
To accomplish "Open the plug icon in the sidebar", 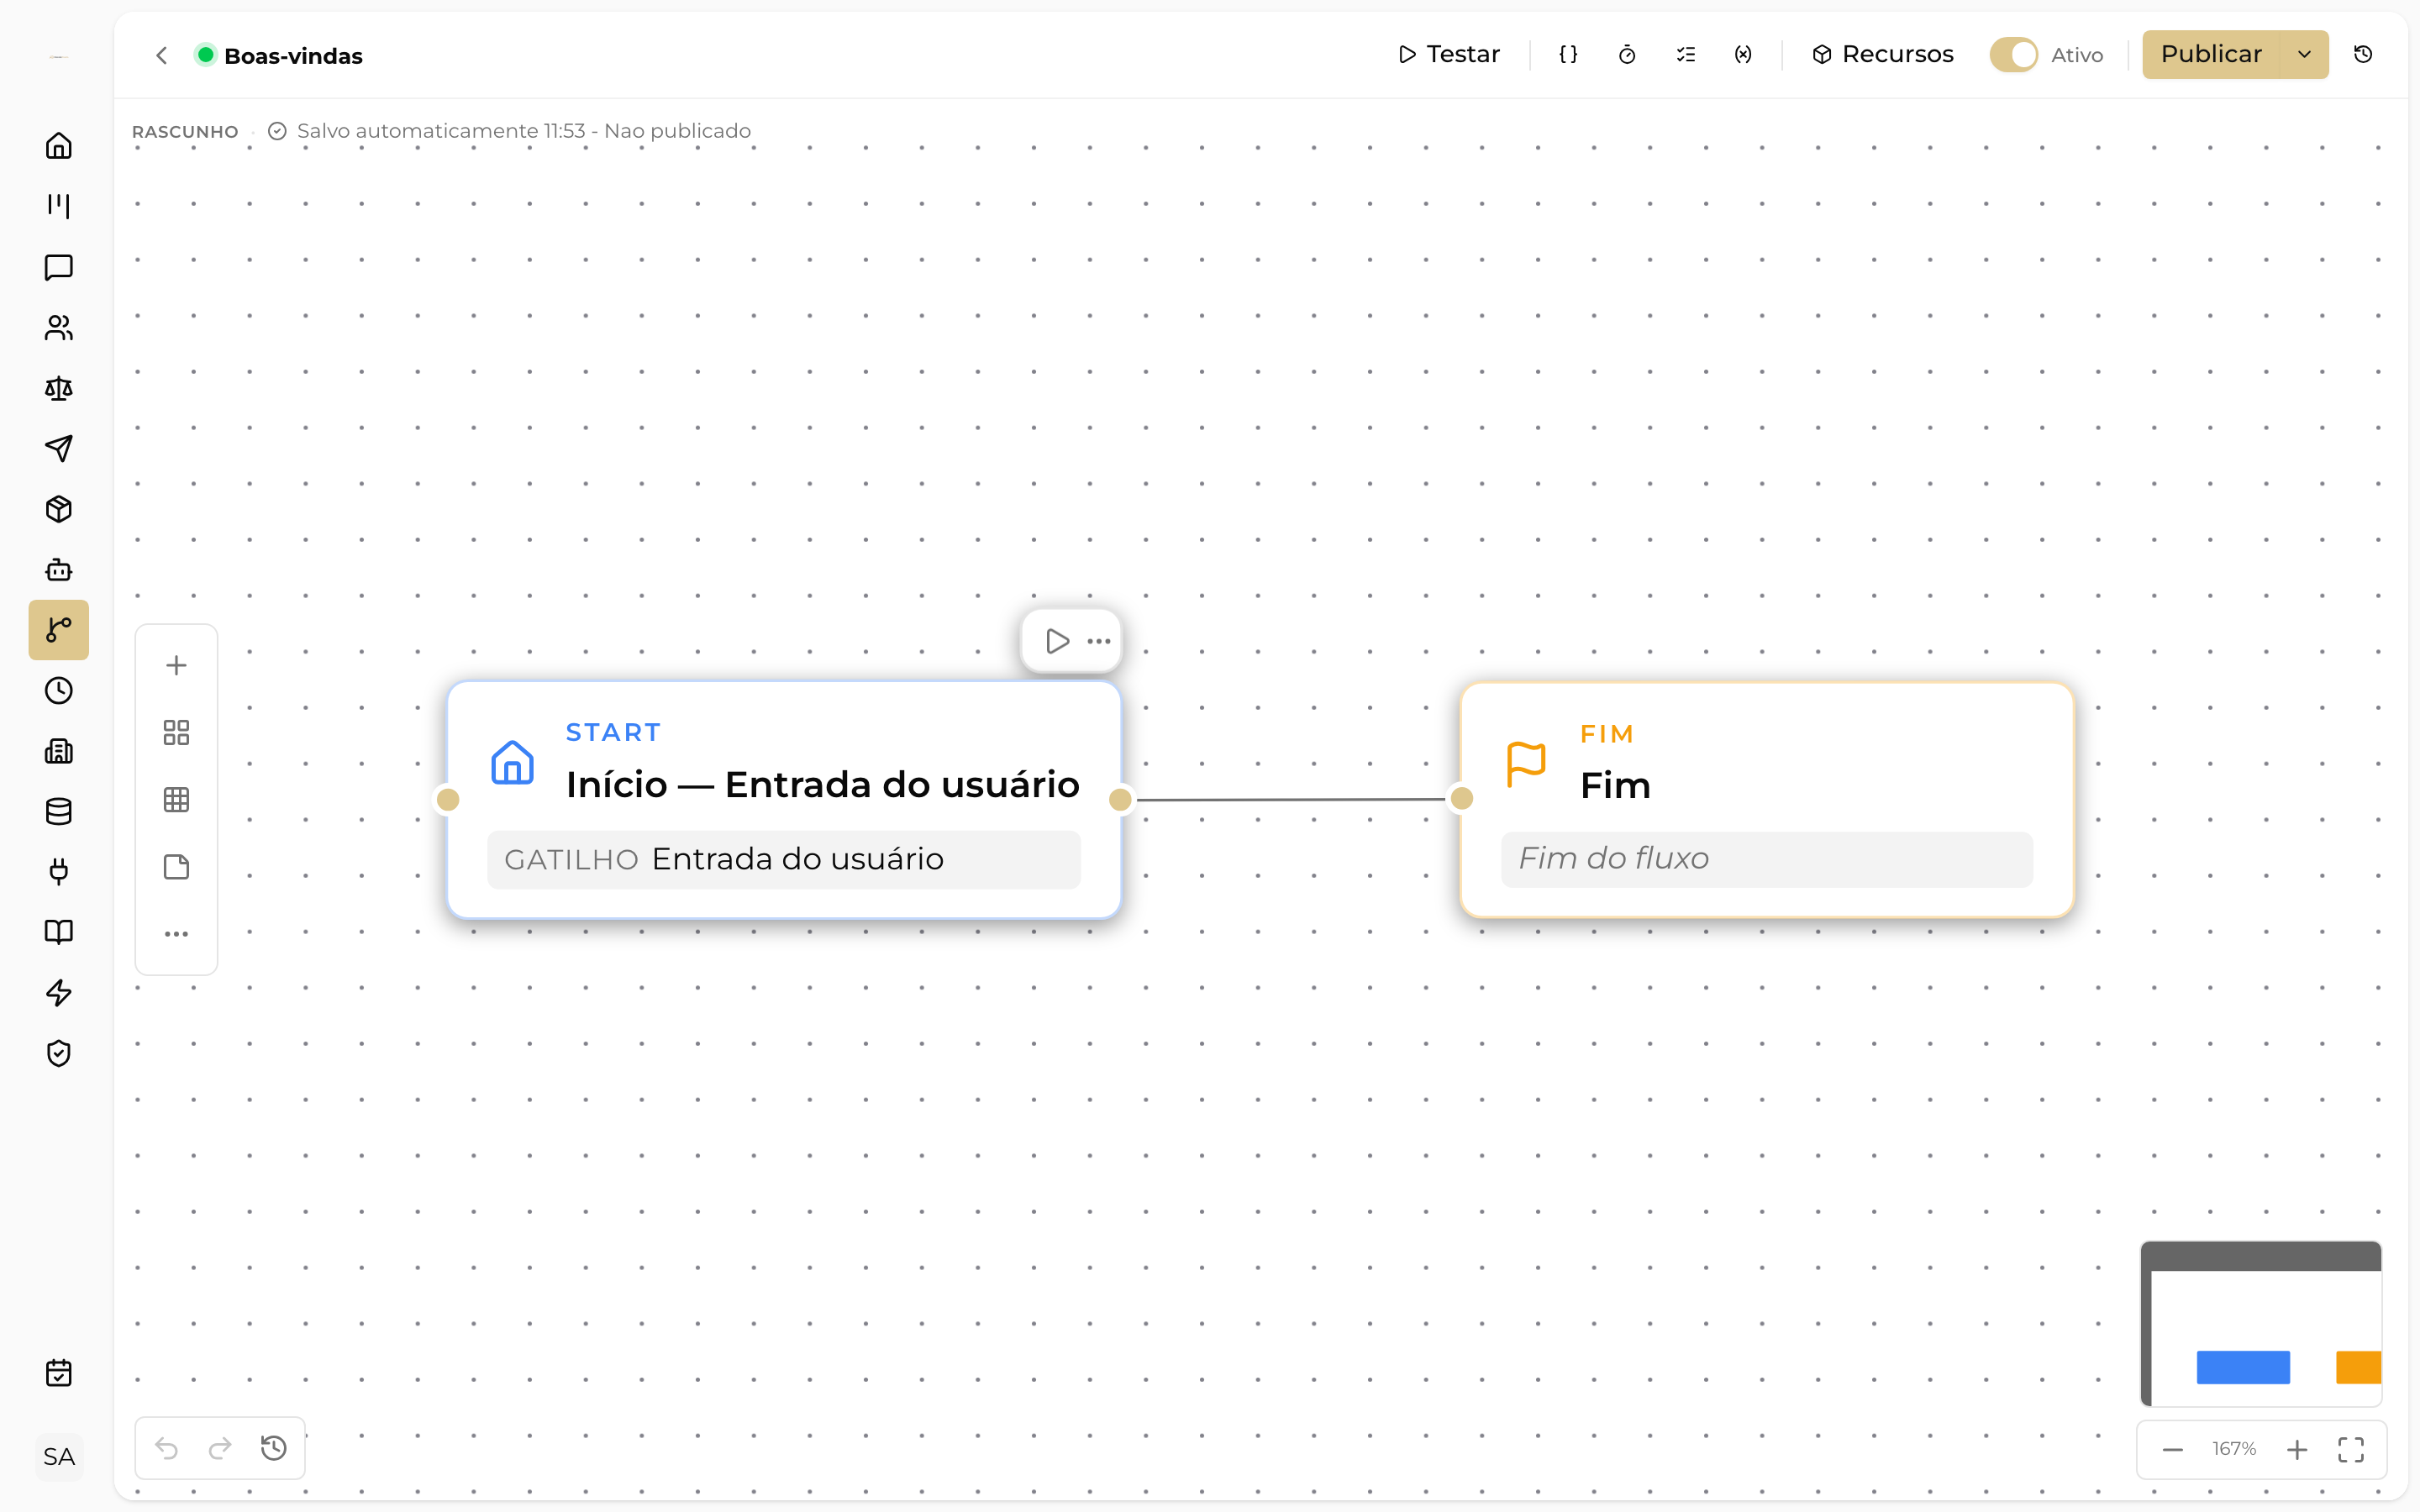I will coord(59,872).
